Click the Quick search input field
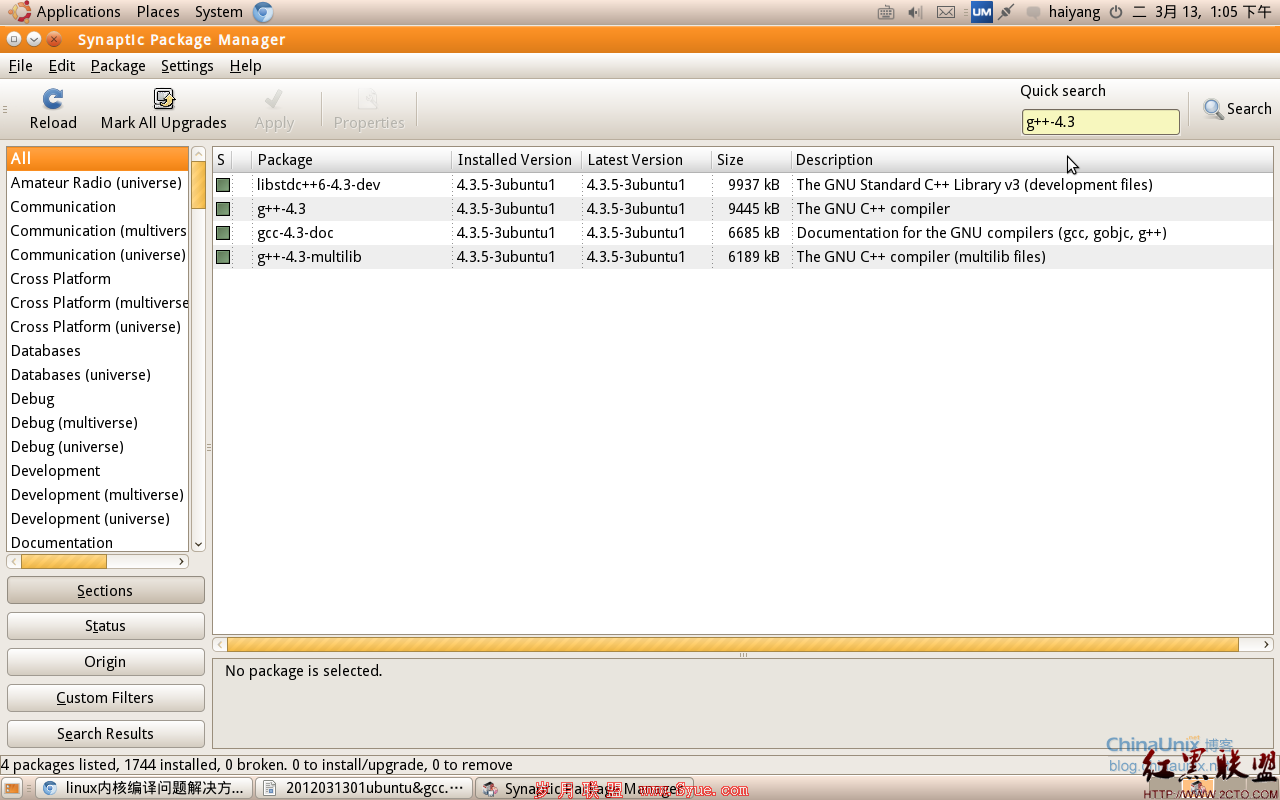 point(1100,122)
